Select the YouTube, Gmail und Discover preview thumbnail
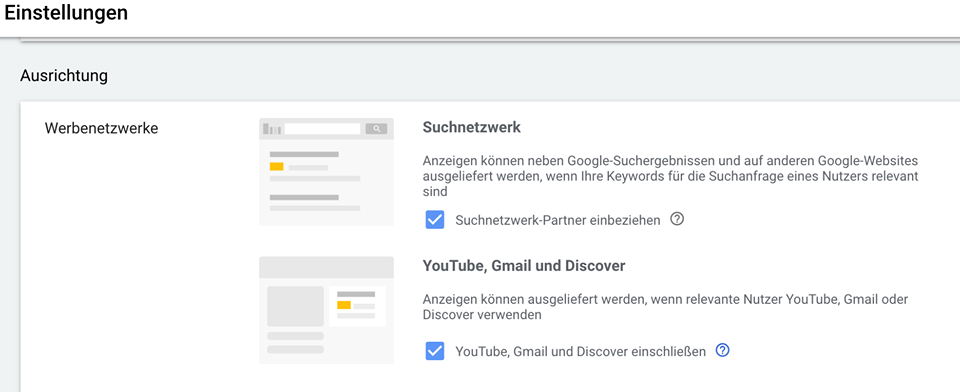This screenshot has height=392, width=960. [x=326, y=311]
